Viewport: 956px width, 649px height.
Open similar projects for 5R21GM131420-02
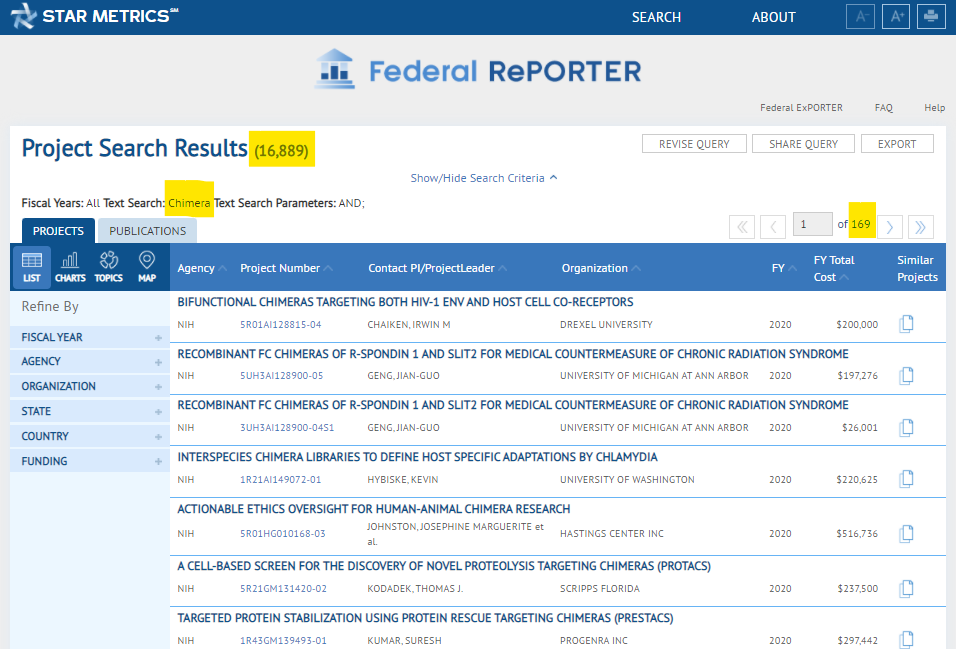click(x=906, y=589)
